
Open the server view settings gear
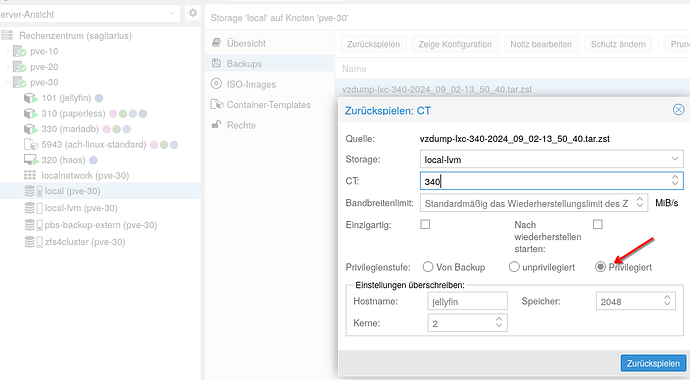[x=193, y=13]
